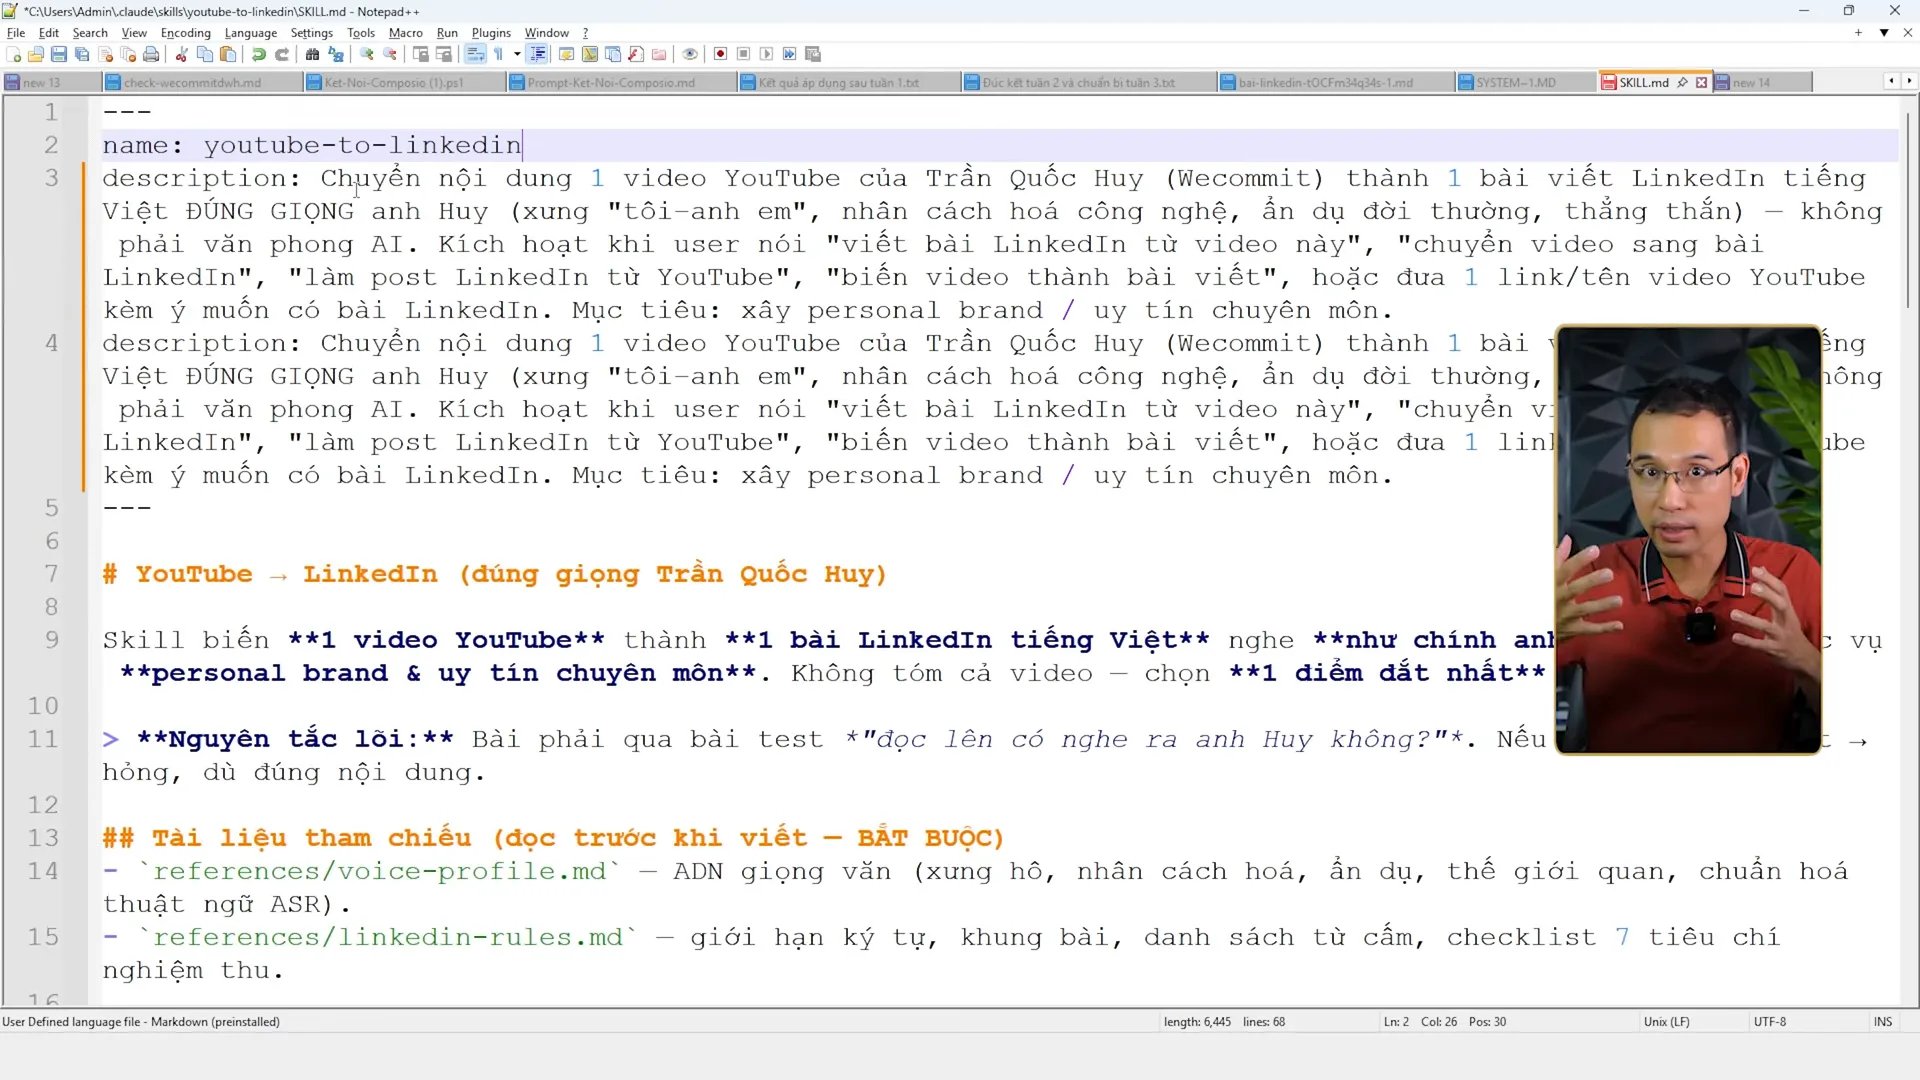Open Folder as Workspace icon
Image resolution: width=1920 pixels, height=1080 pixels.
click(x=659, y=54)
